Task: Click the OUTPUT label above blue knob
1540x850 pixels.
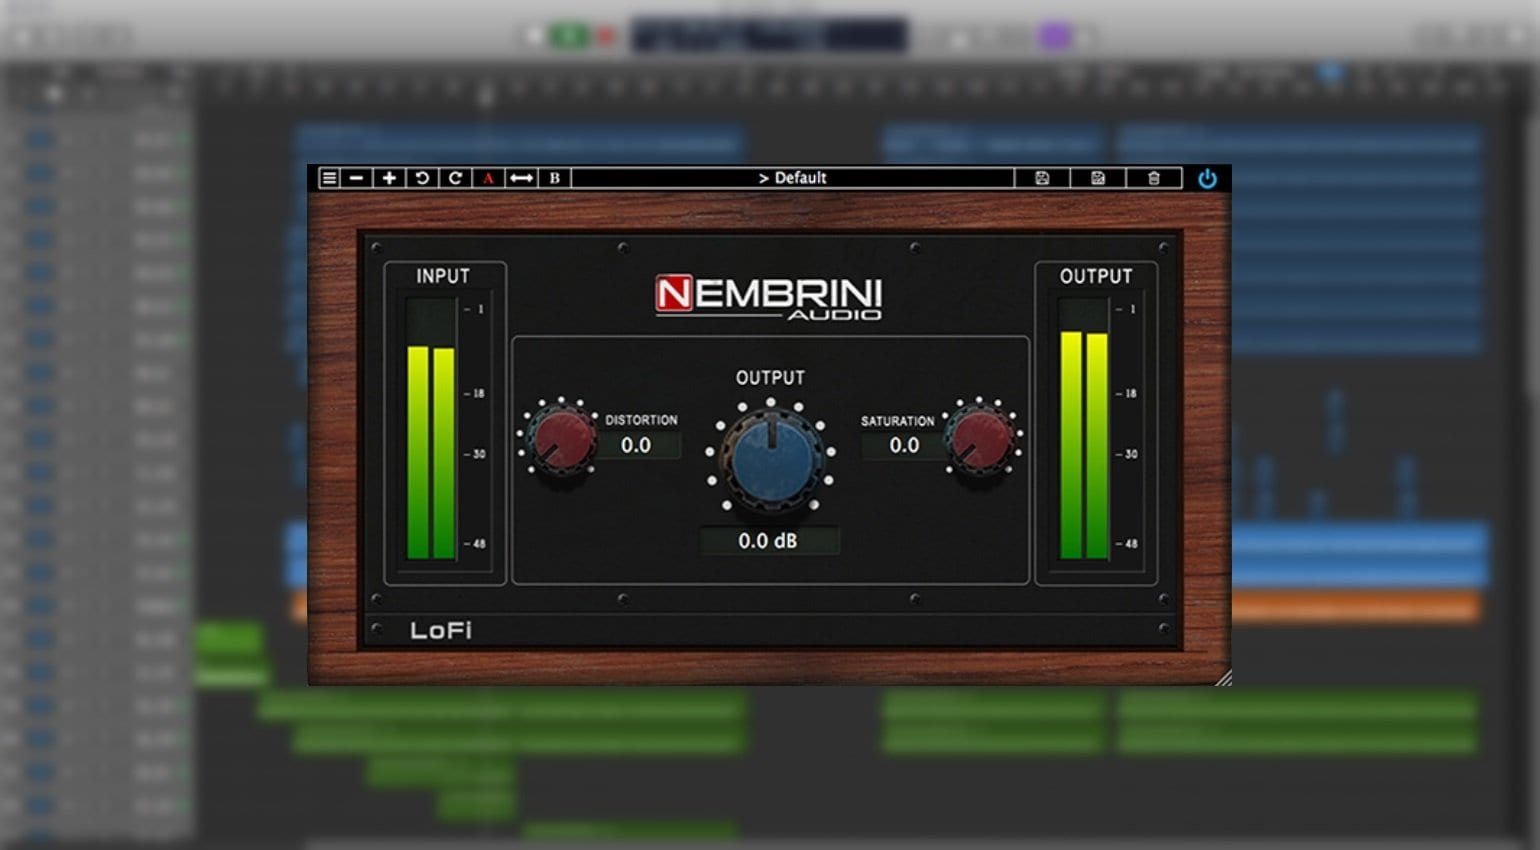Action: 770,378
